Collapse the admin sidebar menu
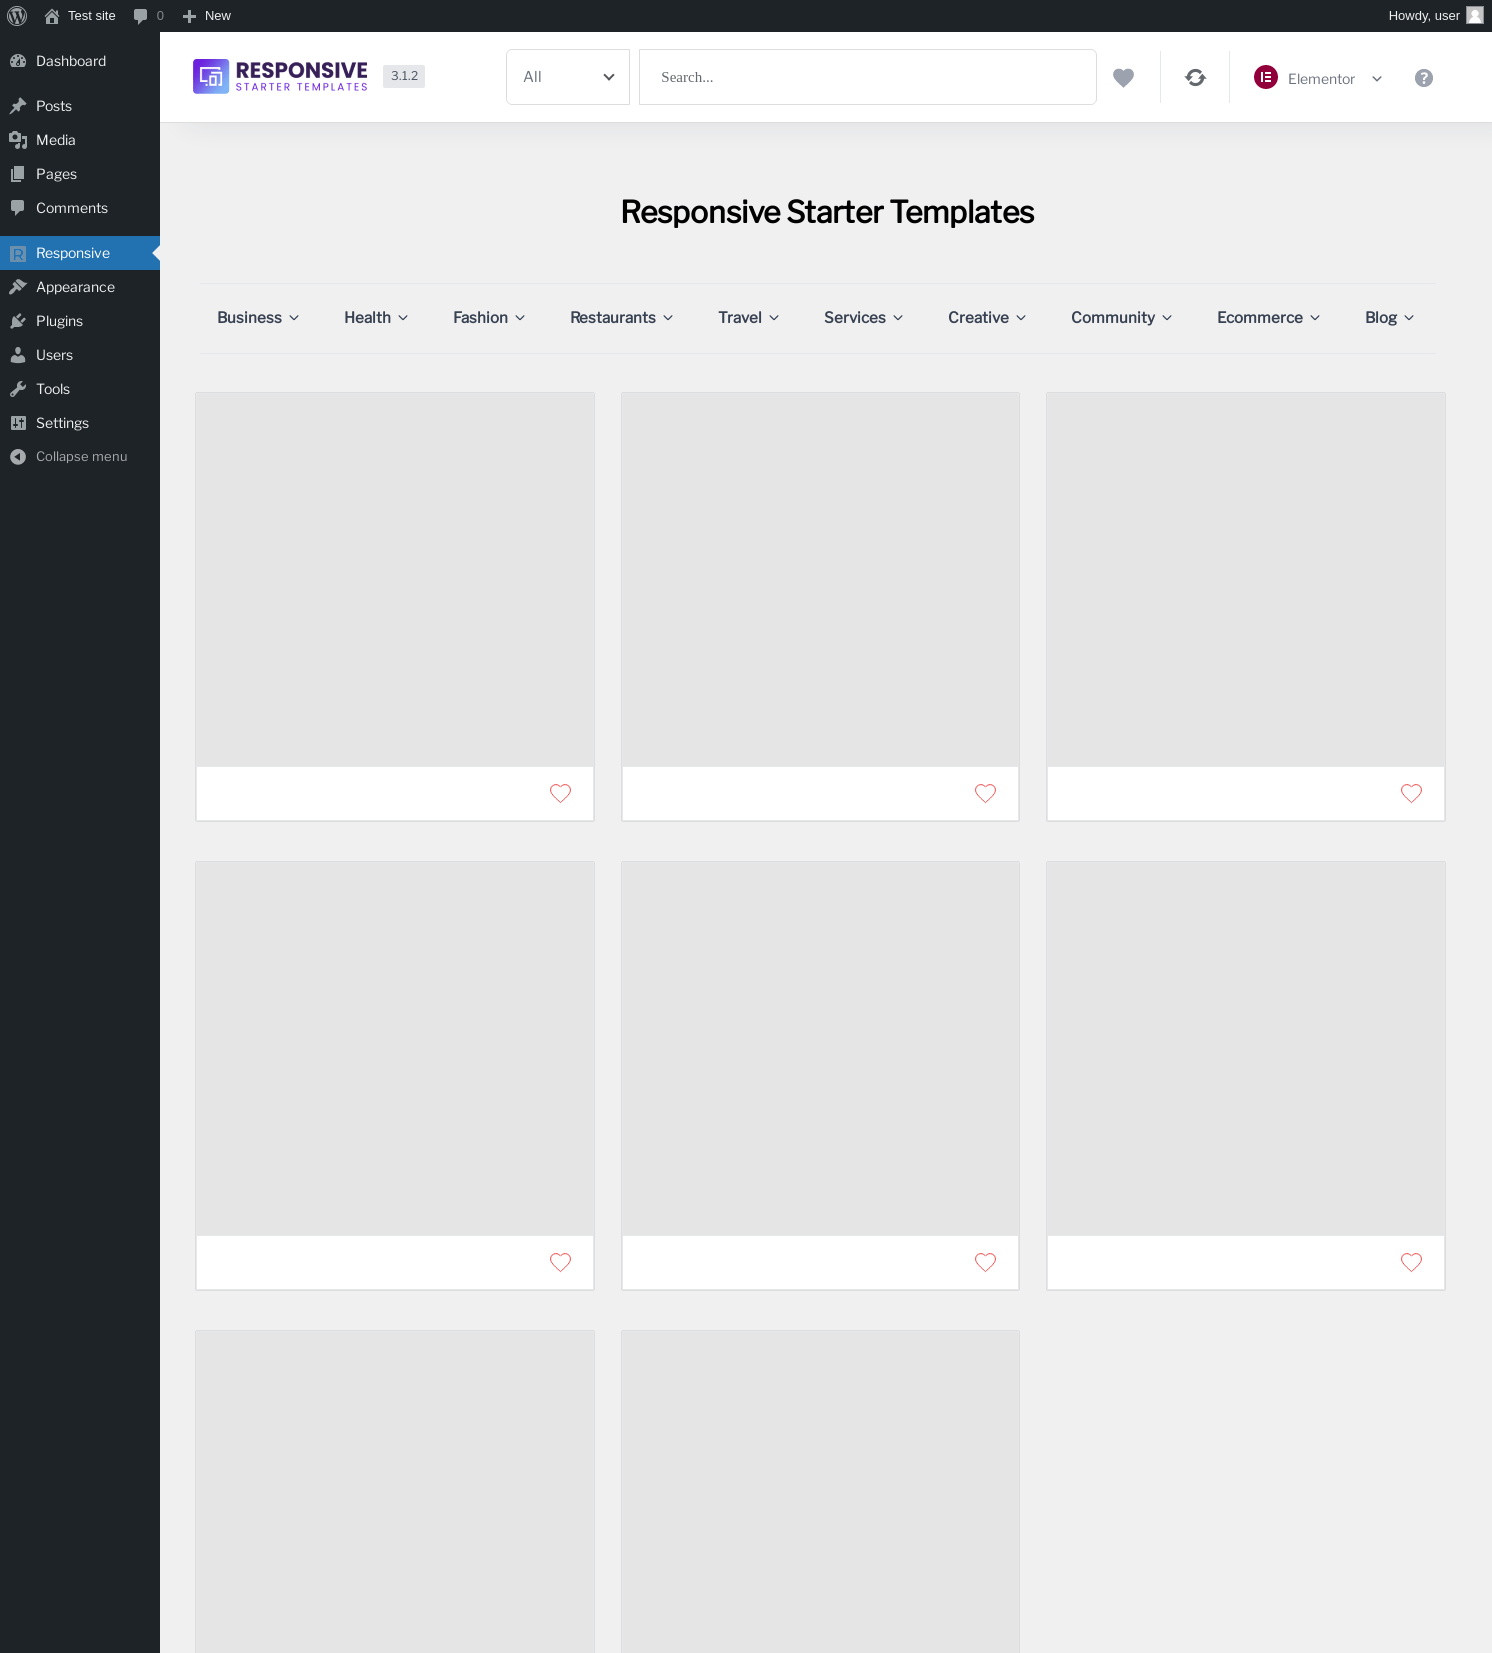The width and height of the screenshot is (1492, 1653). click(80, 457)
